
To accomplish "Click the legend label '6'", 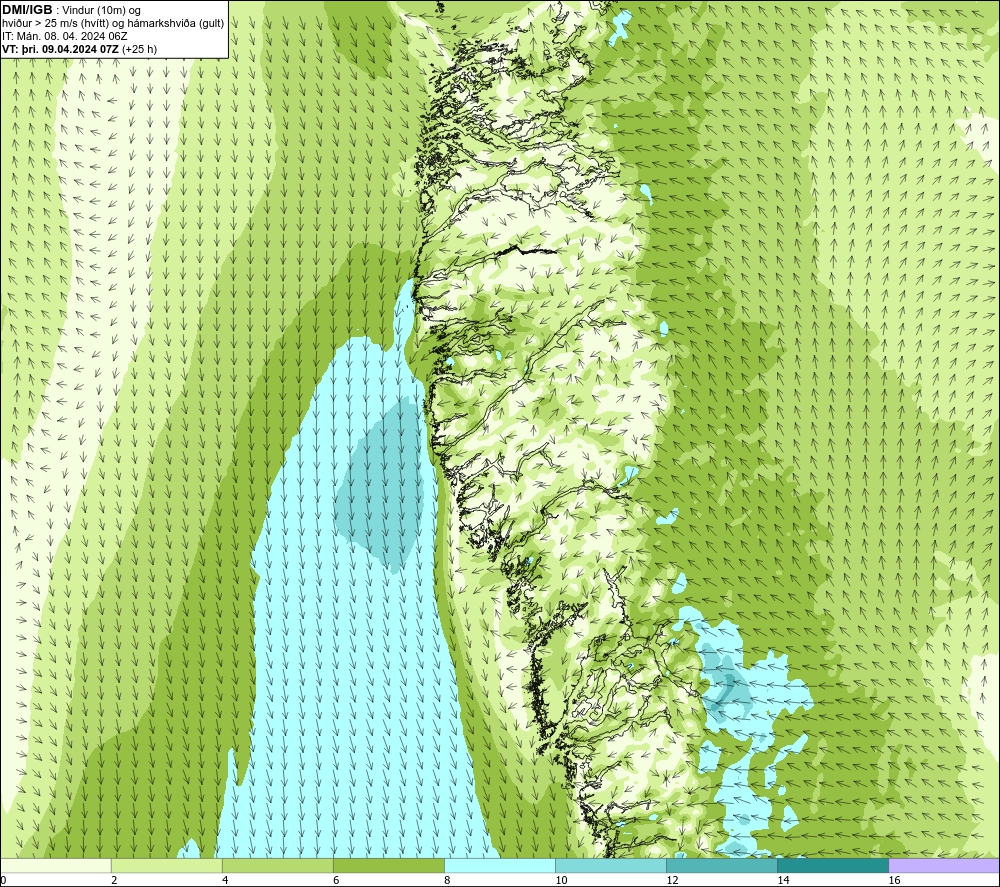I will coord(336,880).
